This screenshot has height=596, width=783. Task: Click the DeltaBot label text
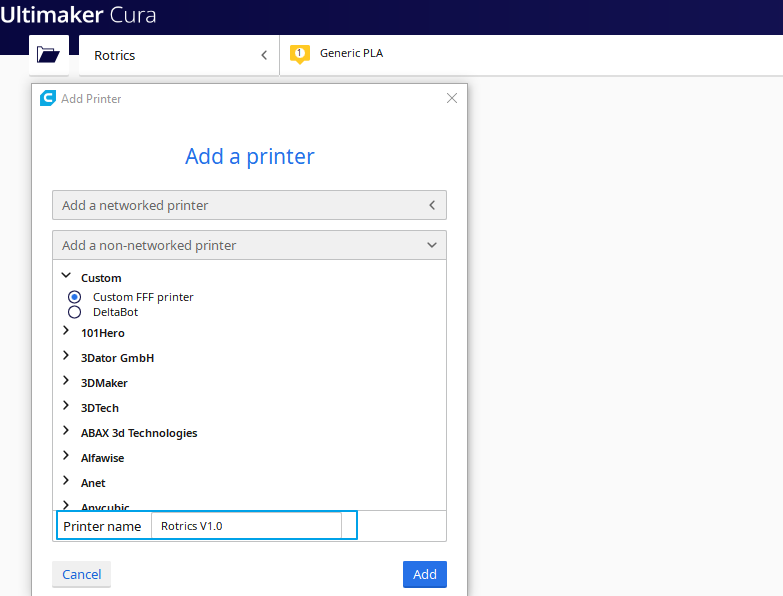[115, 312]
